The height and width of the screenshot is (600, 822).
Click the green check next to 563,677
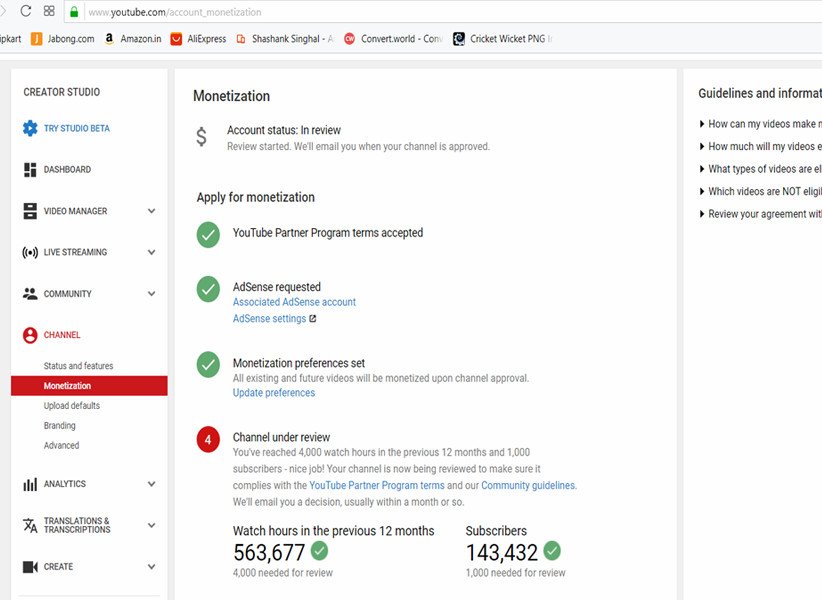(x=319, y=550)
